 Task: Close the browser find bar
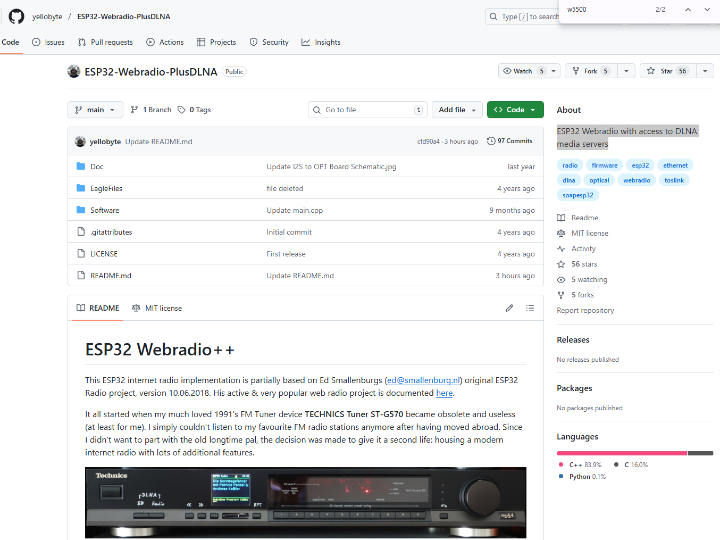click(x=709, y=9)
